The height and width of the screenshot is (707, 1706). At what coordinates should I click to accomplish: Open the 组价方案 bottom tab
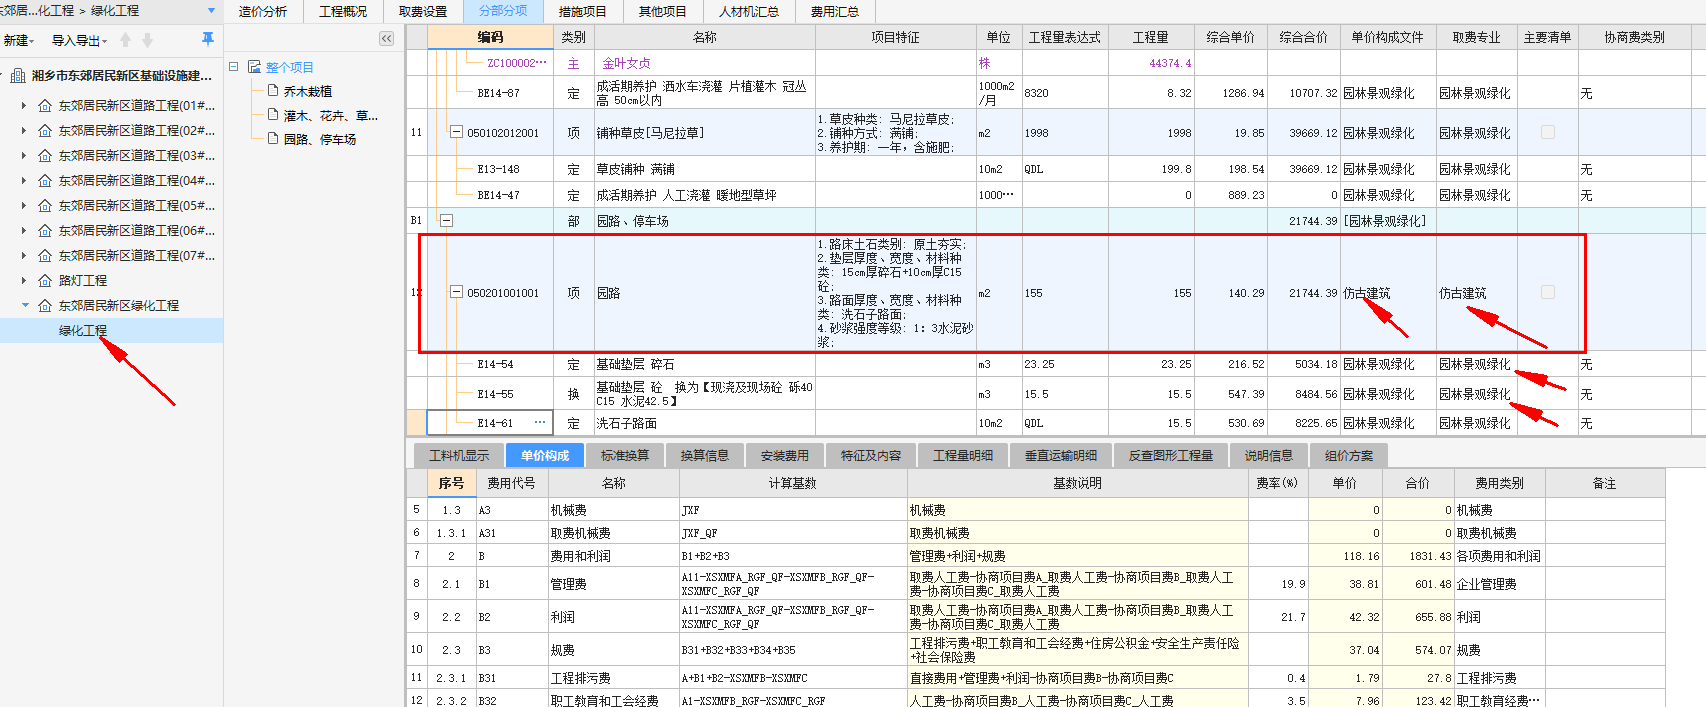1349,455
